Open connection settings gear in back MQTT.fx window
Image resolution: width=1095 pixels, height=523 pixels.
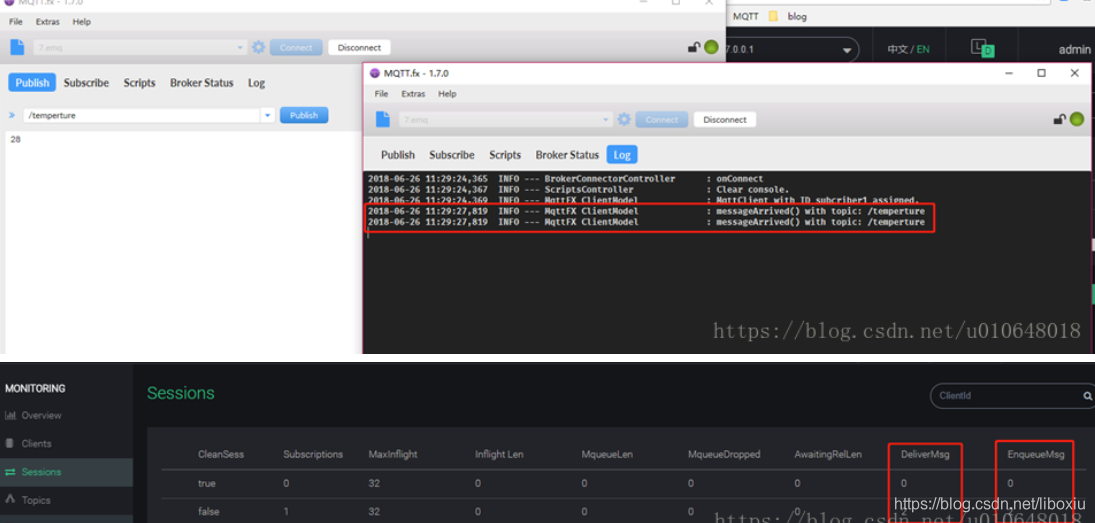click(258, 47)
